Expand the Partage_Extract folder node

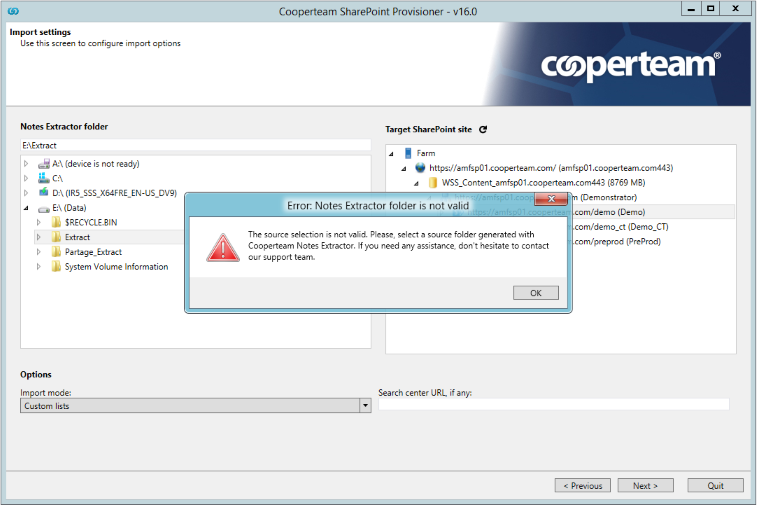pos(39,252)
